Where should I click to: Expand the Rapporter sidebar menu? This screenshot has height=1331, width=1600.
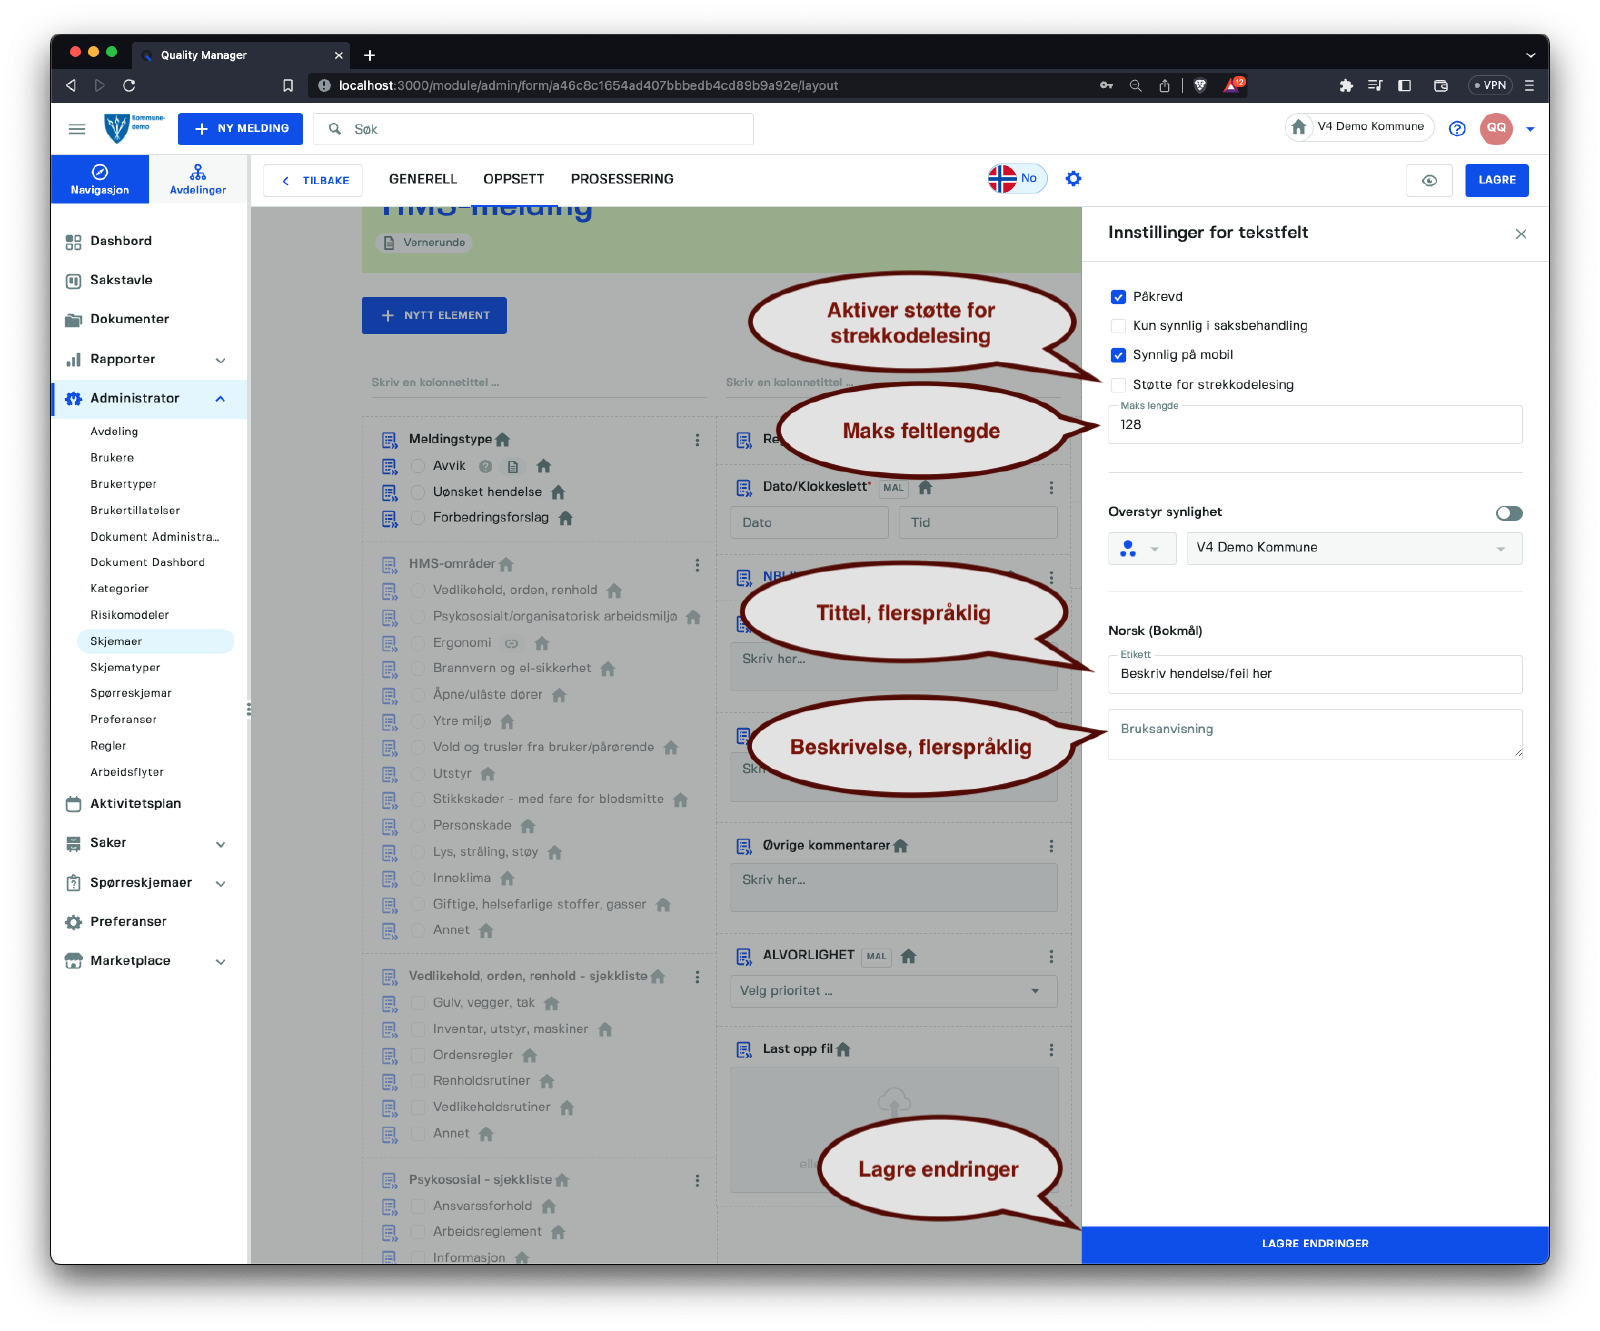point(220,360)
